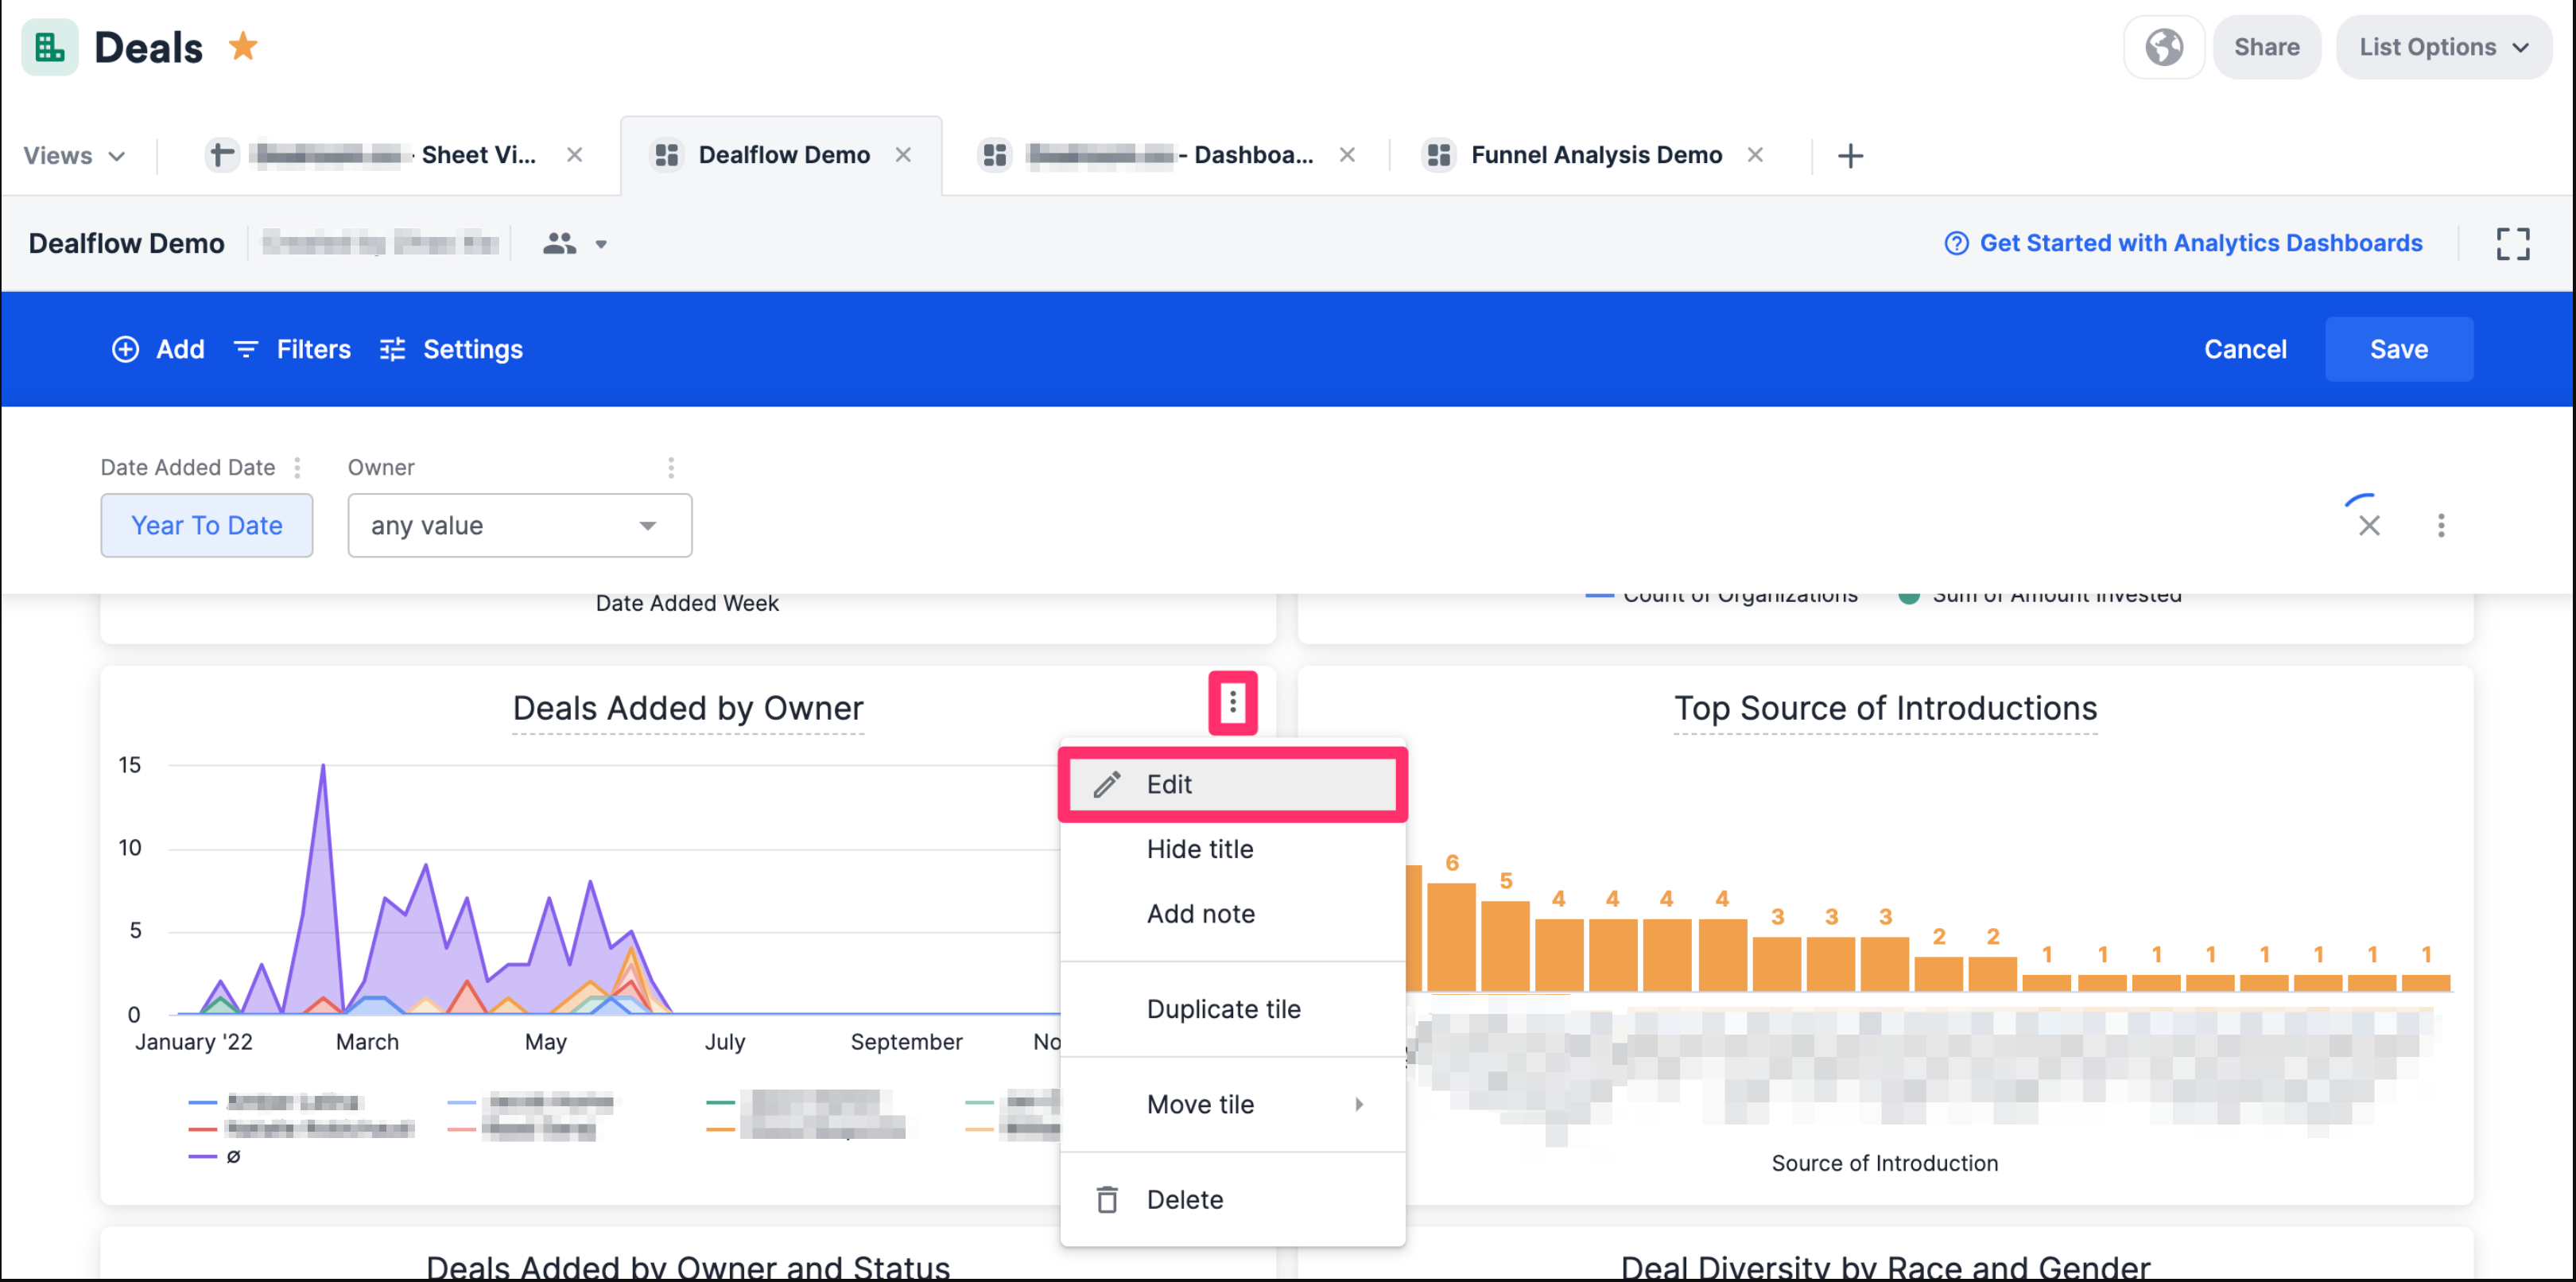This screenshot has width=2576, height=1282.
Task: Click the Deals page title
Action: coord(149,47)
